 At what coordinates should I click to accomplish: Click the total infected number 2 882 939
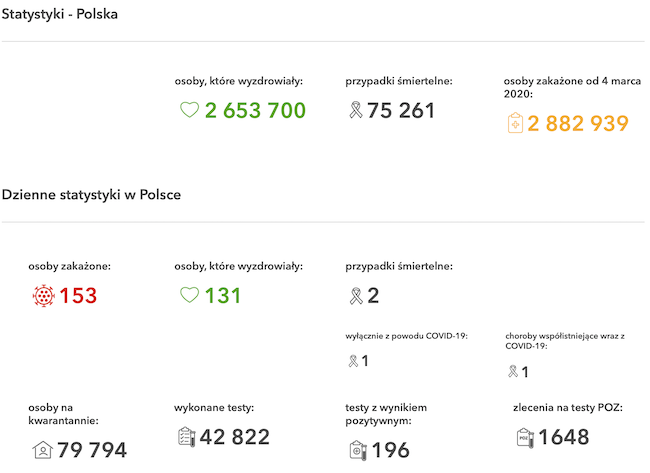tap(578, 124)
